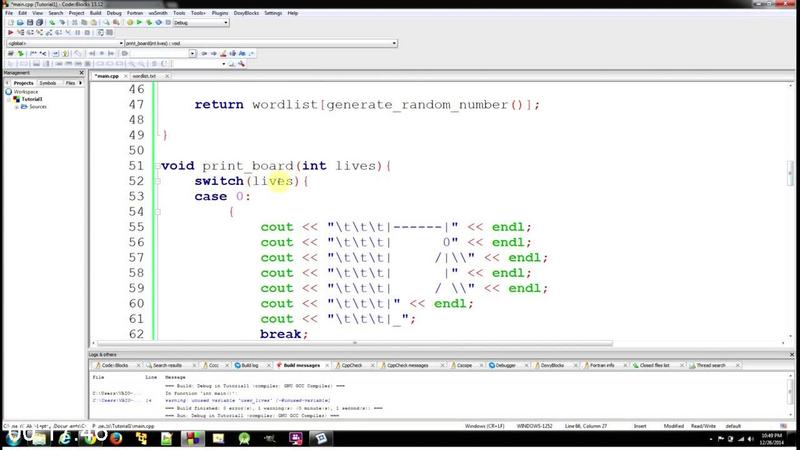Open the Settings menu
This screenshot has height=450, width=800.
(x=273, y=13)
